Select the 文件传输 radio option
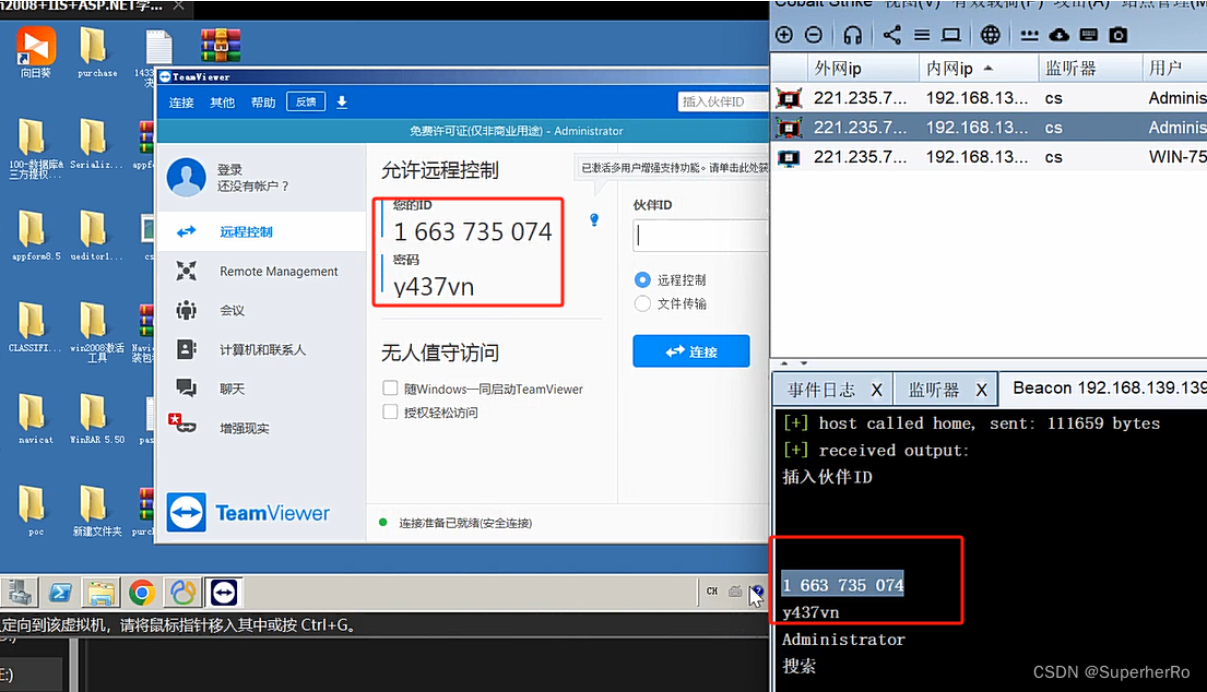 click(643, 304)
